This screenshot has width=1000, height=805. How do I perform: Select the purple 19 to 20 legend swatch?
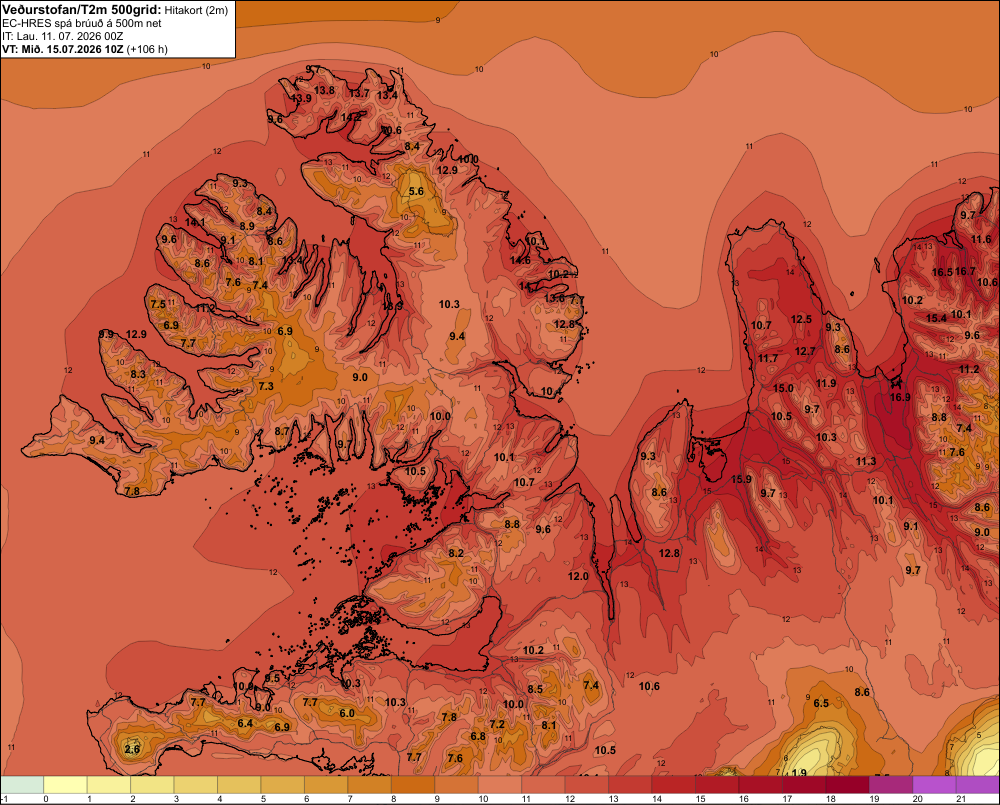[x=891, y=785]
